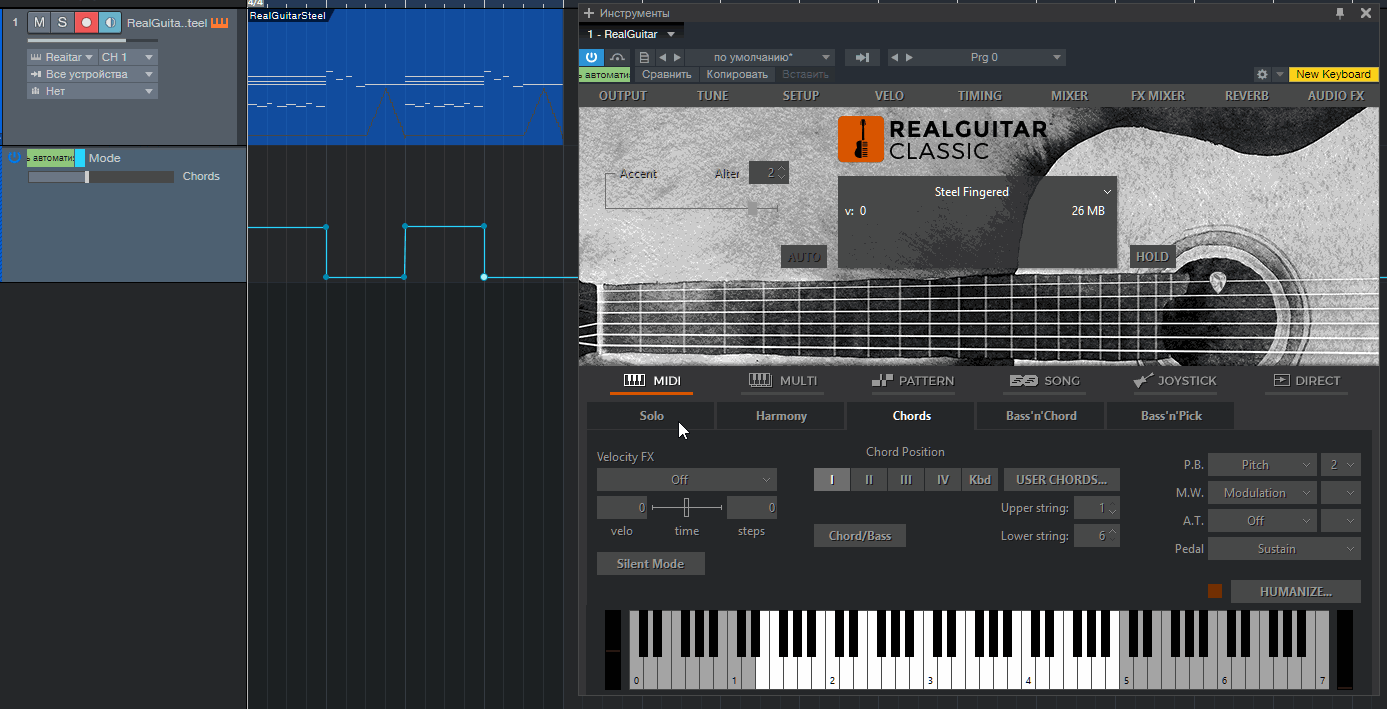The height and width of the screenshot is (709, 1387).
Task: Switch to MIDI performance mode
Action: coord(651,381)
